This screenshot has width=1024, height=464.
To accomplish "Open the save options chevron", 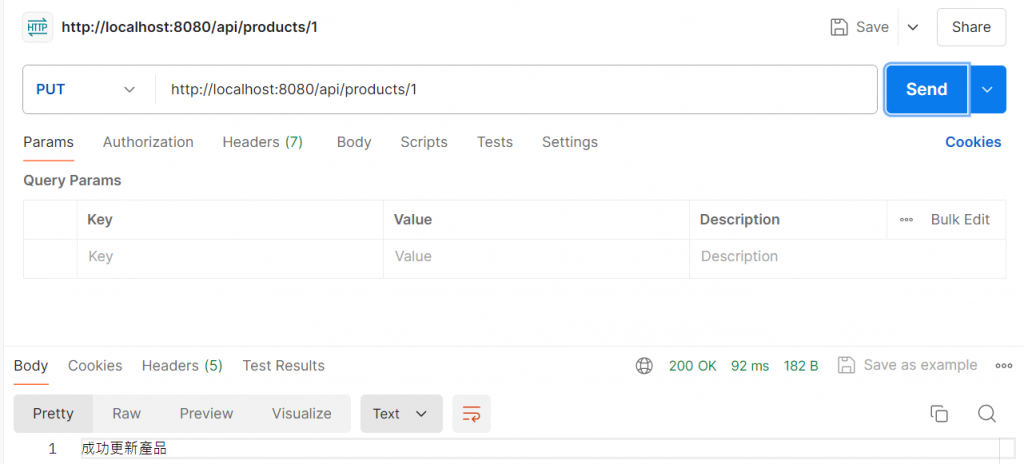I will 913,27.
